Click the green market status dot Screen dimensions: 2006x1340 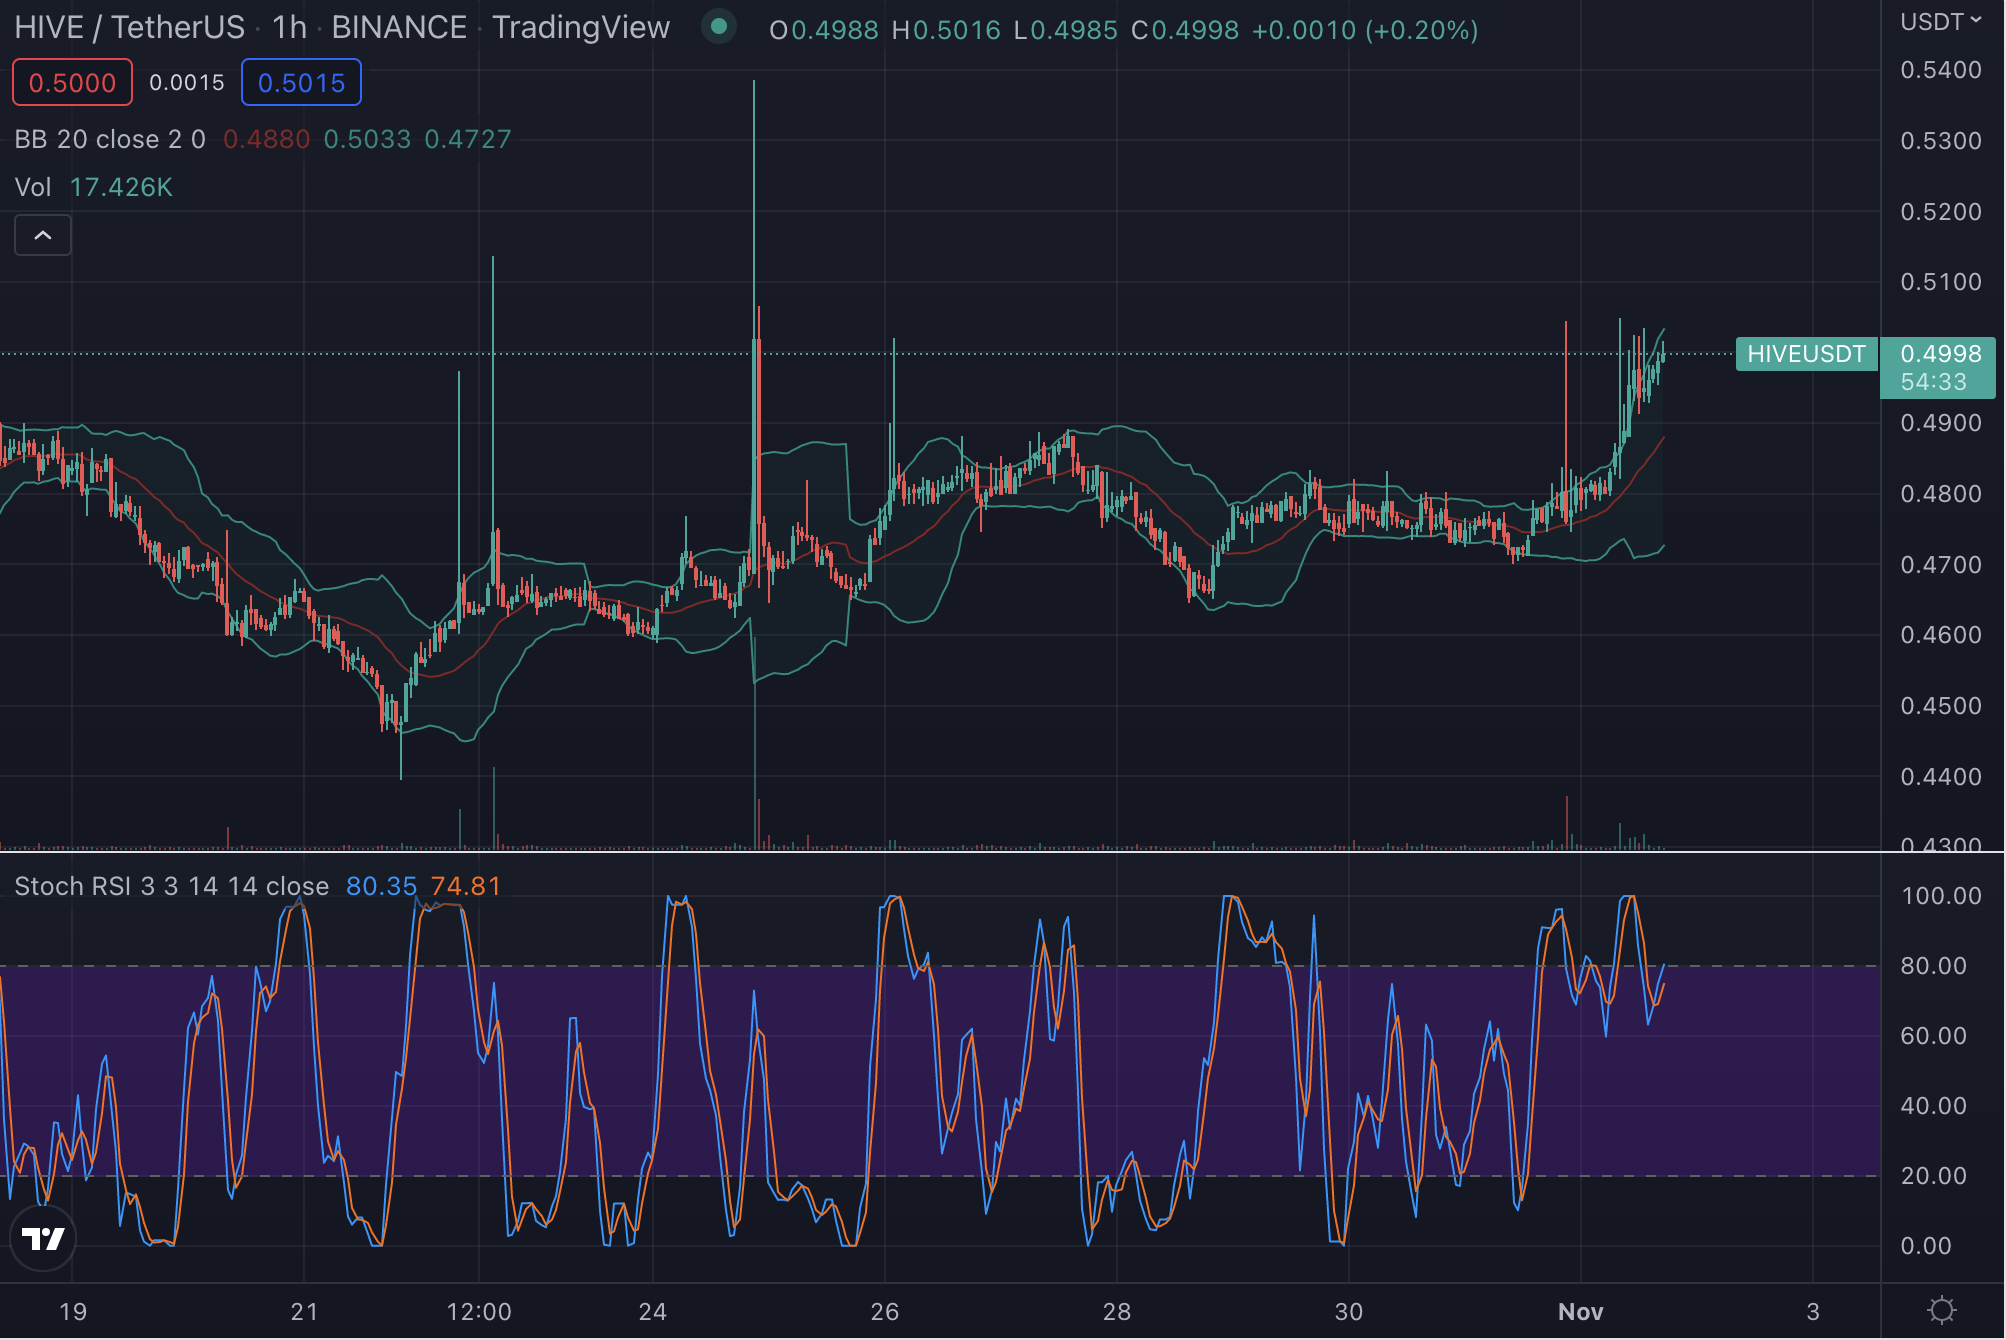(x=718, y=27)
